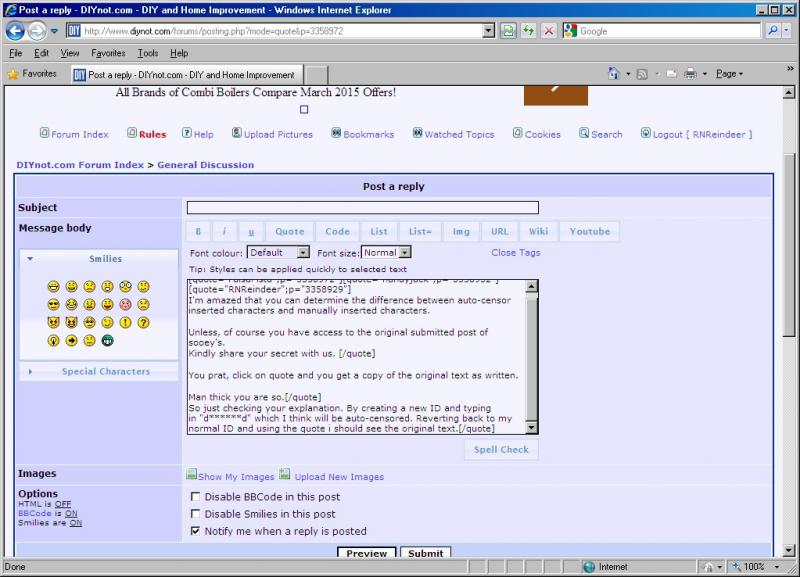This screenshot has width=800, height=577.
Task: Click the Subject input field
Action: [x=362, y=208]
